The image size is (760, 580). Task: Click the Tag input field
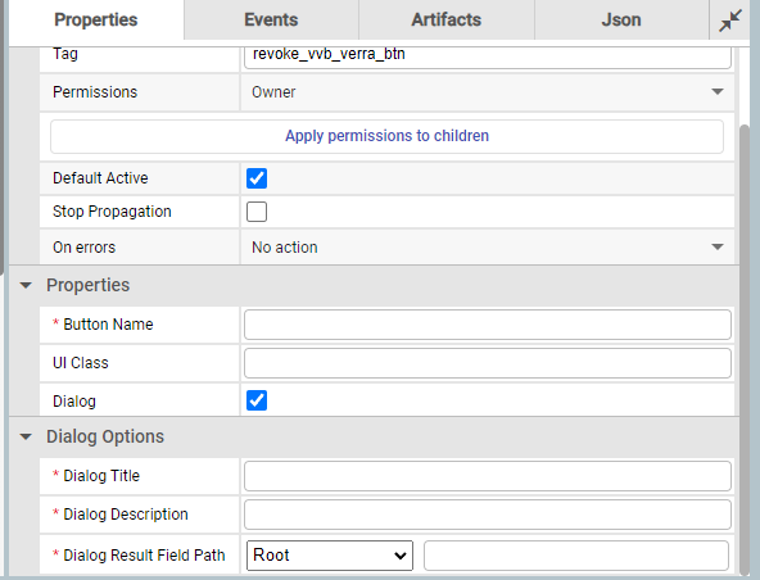[487, 55]
